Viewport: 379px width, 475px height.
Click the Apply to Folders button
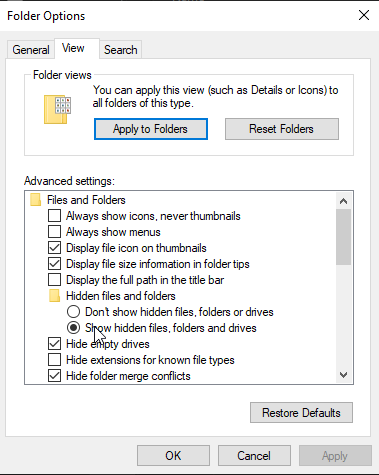click(151, 129)
